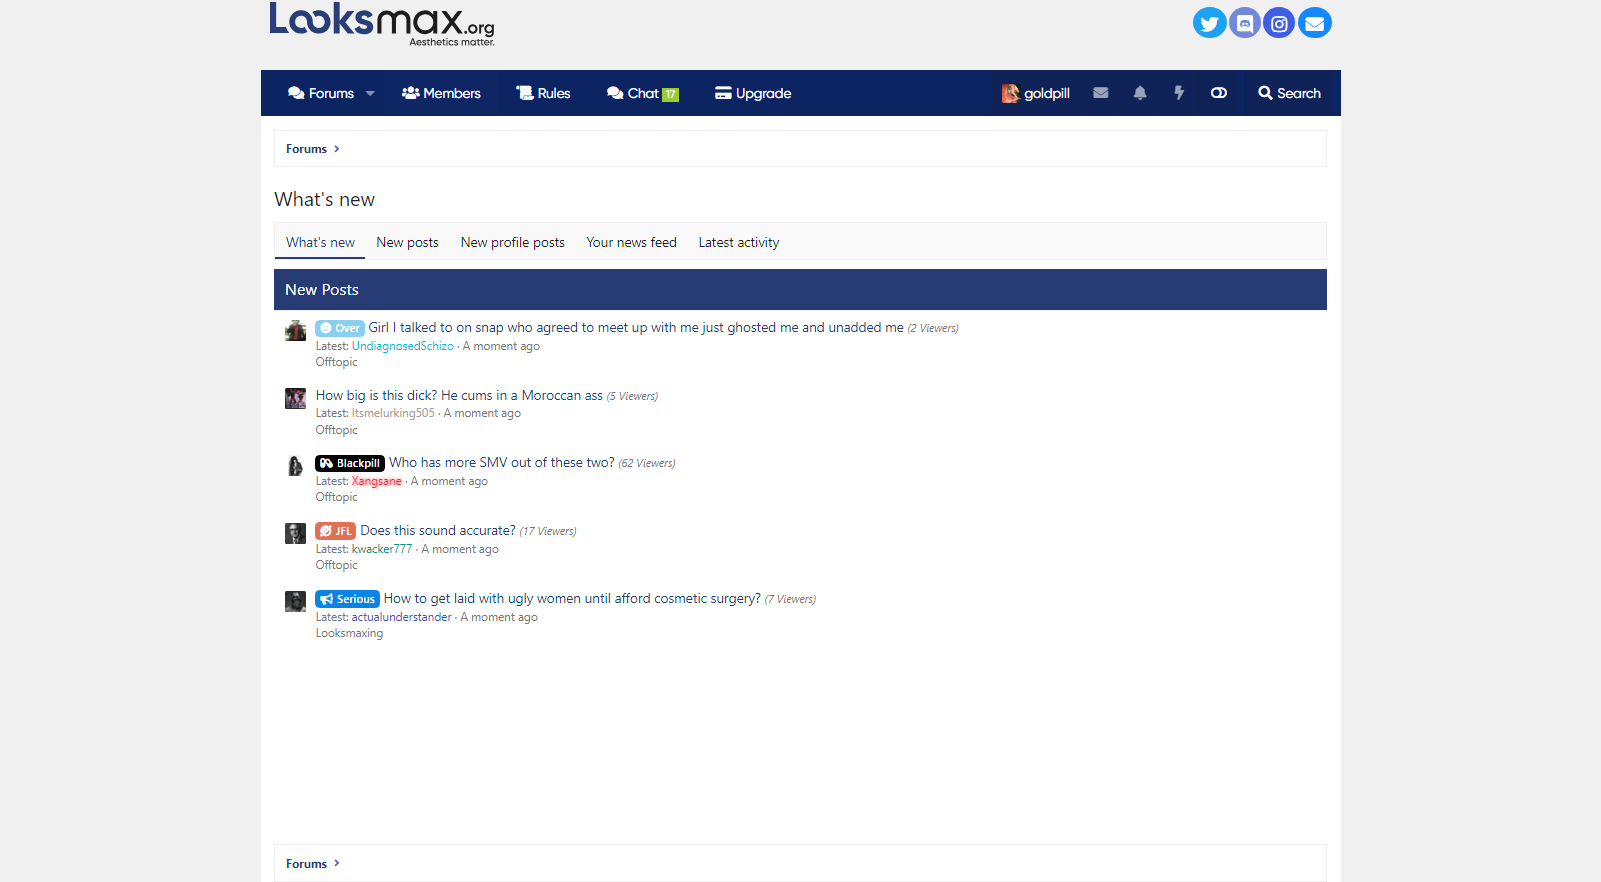Switch to the Latest activity tab
Image resolution: width=1601 pixels, height=882 pixels.
[x=739, y=242]
